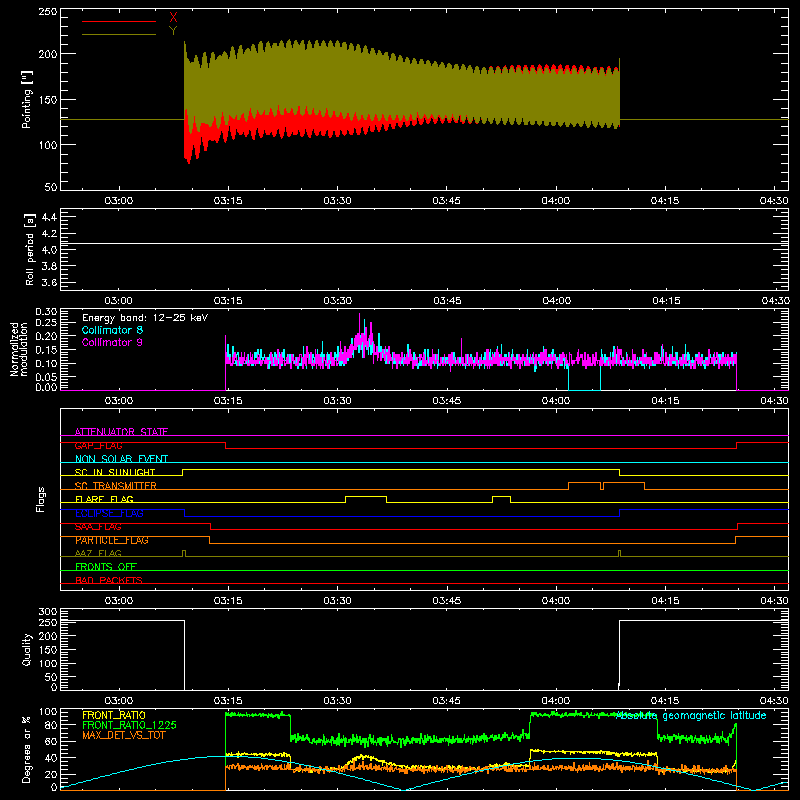Click the Collimator 8 dropout near 04:03
800x800 pixels.
[584, 379]
